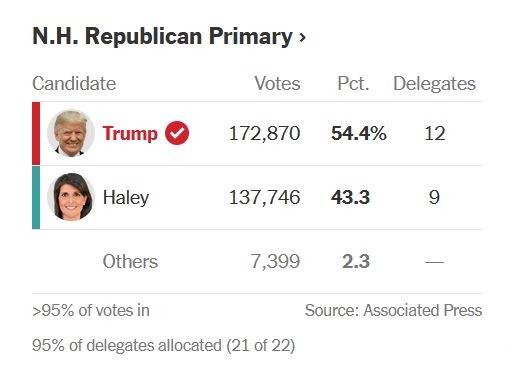
Task: Click the Votes column header
Action: pyautogui.click(x=277, y=83)
